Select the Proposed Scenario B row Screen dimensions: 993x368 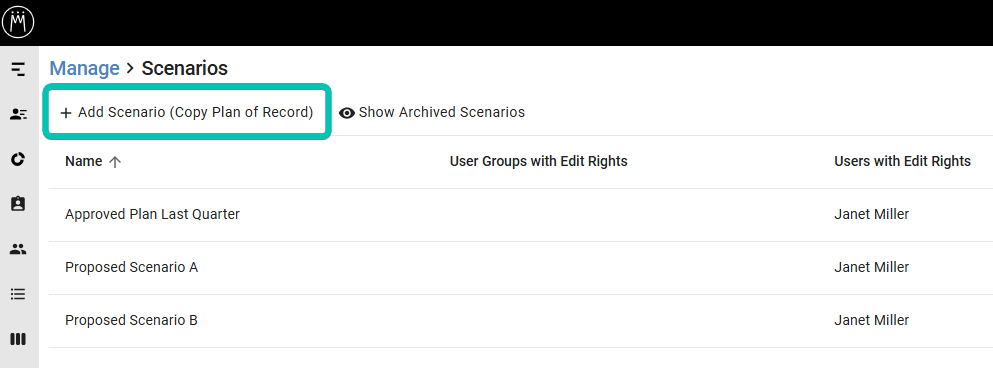pos(521,320)
